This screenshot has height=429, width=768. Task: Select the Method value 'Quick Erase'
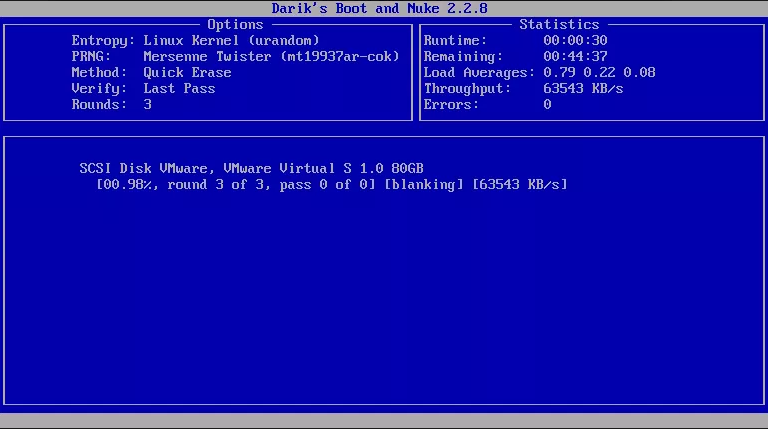pyautogui.click(x=187, y=72)
